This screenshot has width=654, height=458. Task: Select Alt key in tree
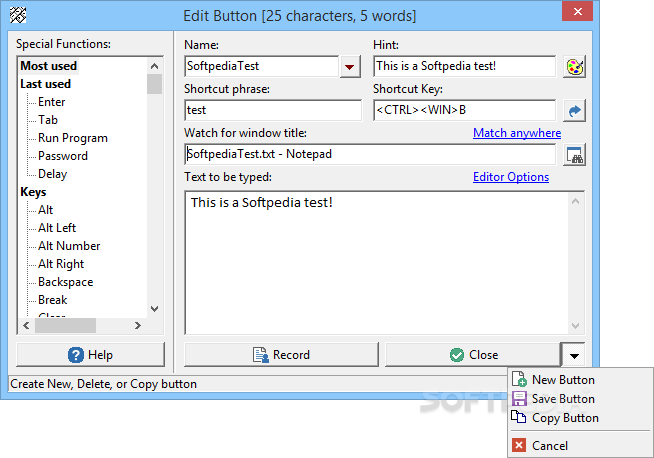click(x=45, y=210)
